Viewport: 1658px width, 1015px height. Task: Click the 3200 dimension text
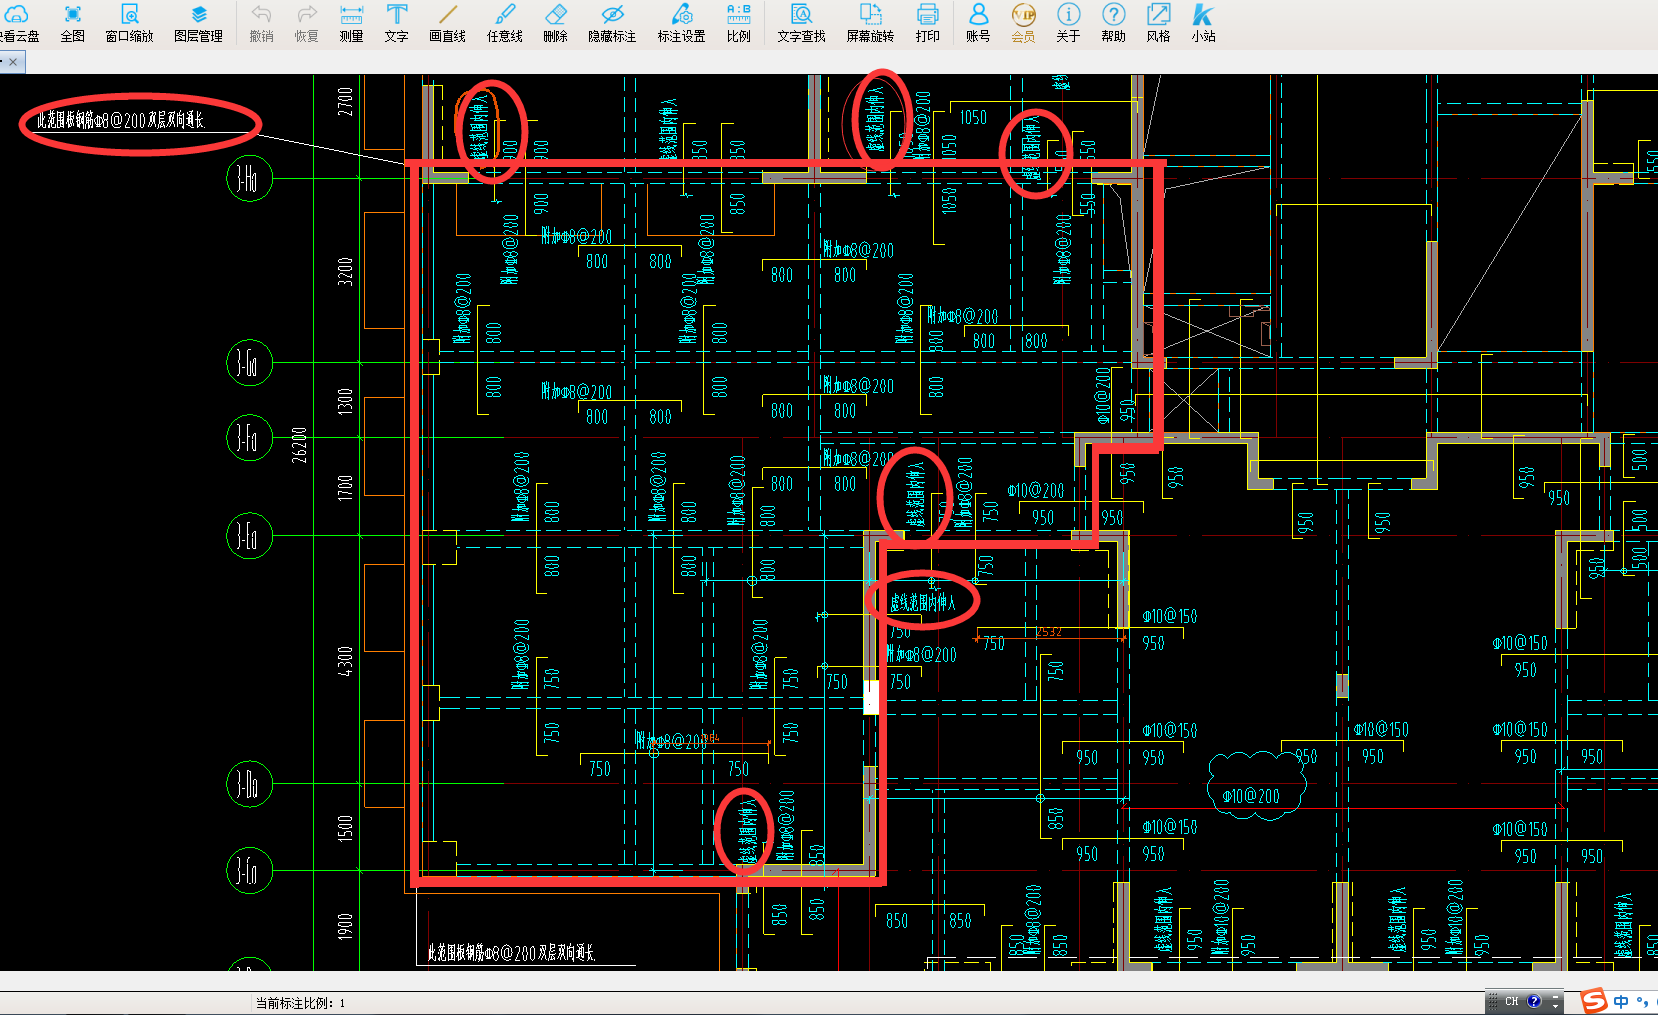coord(345,271)
